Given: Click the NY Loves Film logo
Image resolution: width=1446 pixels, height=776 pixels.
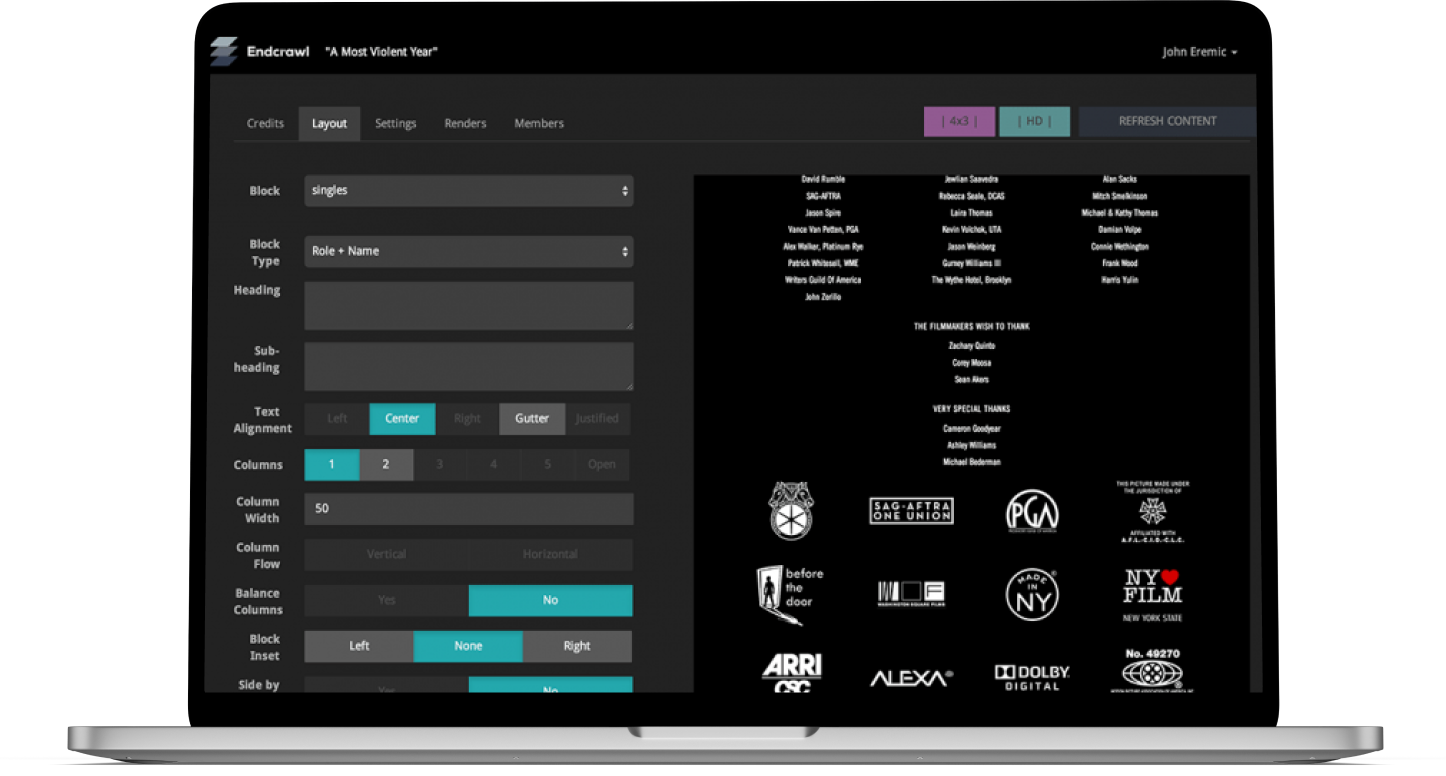Looking at the screenshot, I should pos(1152,594).
